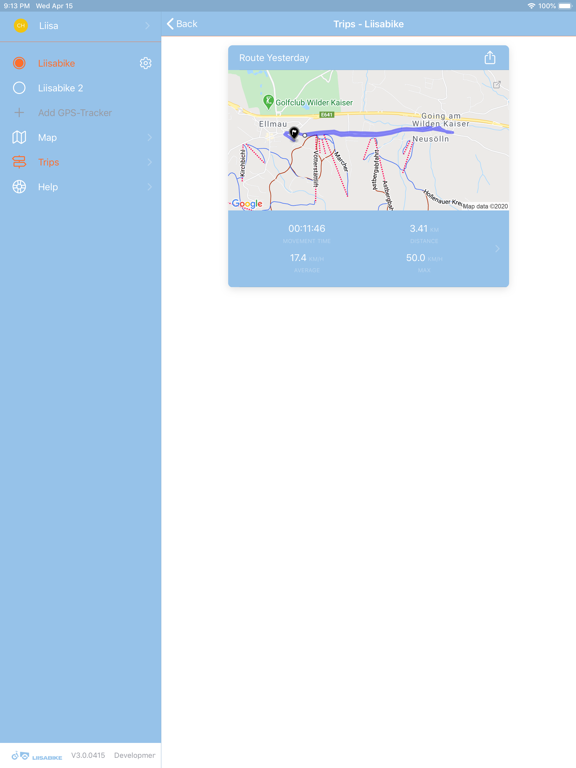
Task: Select the Liisabike 2 tracker radio button
Action: [x=19, y=88]
